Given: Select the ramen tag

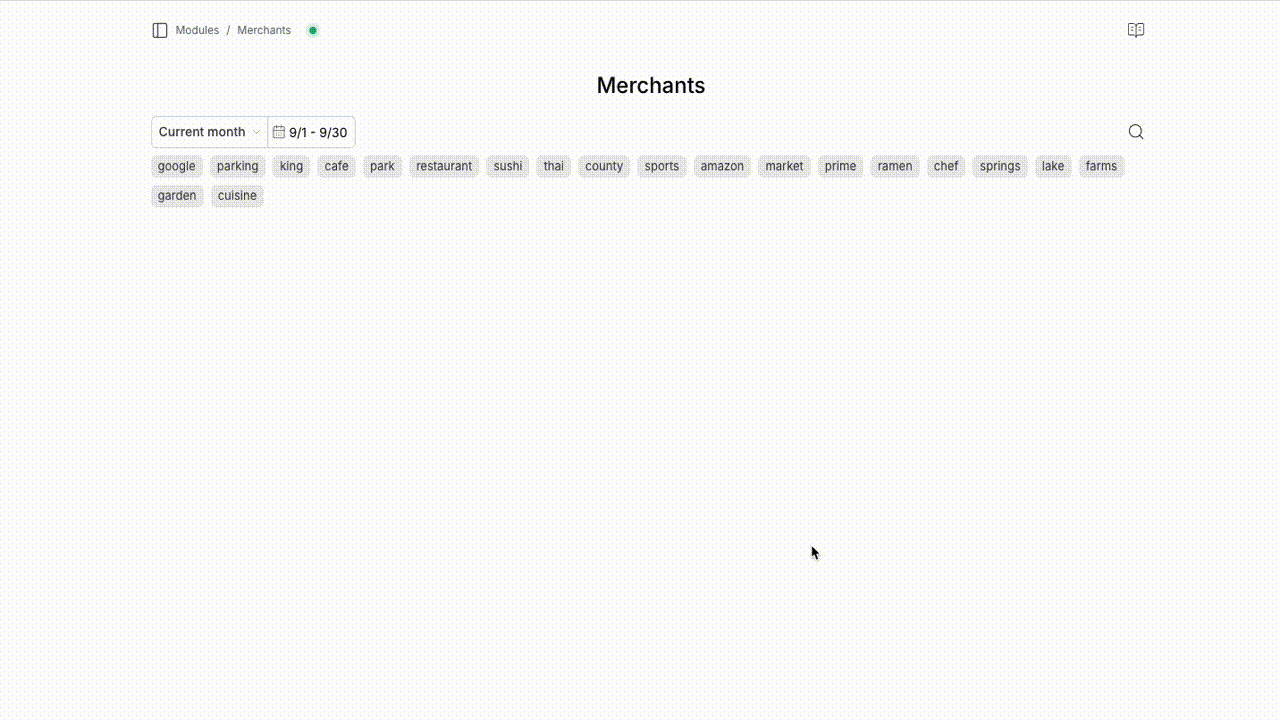Looking at the screenshot, I should coord(894,166).
